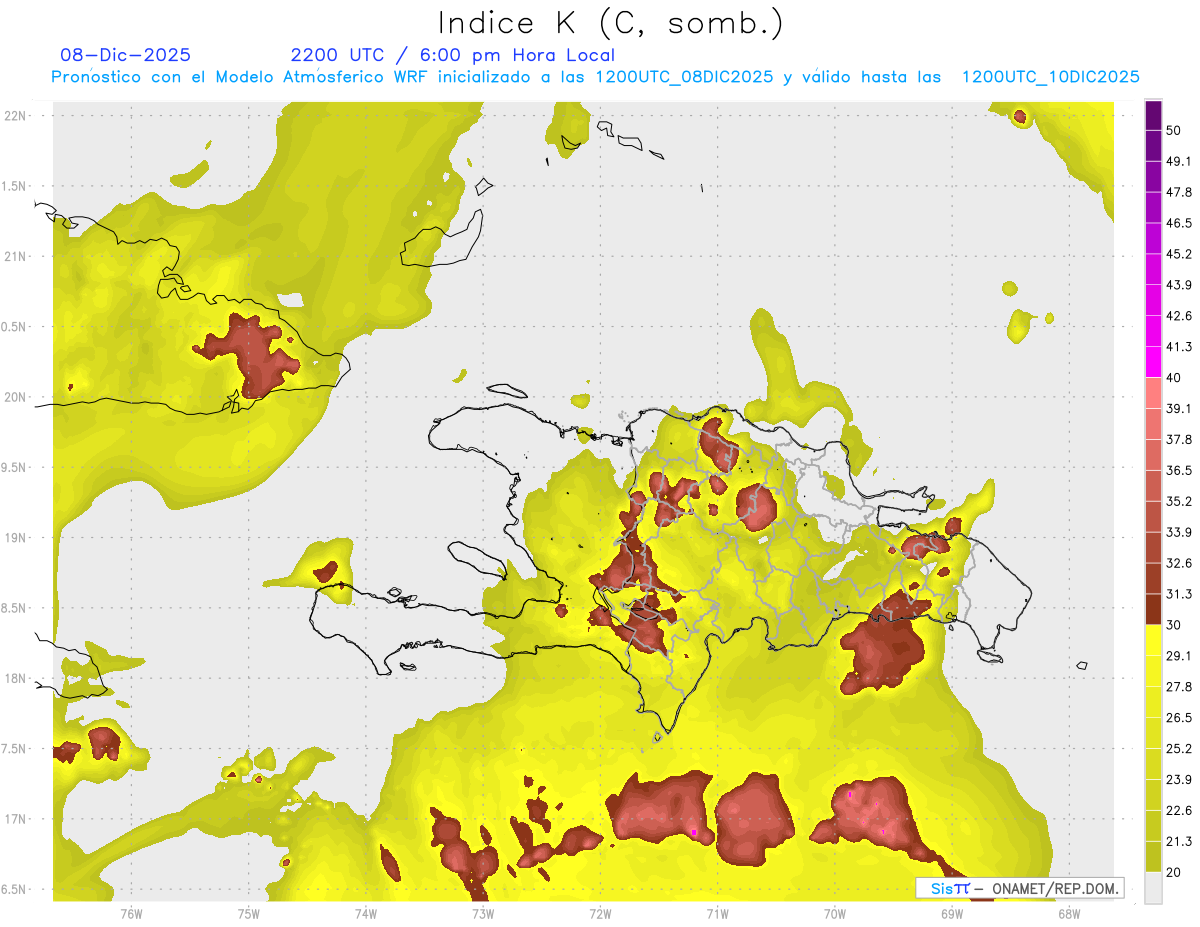Screen dimensions: 1200x927
Task: Click the '40' colorbar value
Action: pyautogui.click(x=1174, y=378)
